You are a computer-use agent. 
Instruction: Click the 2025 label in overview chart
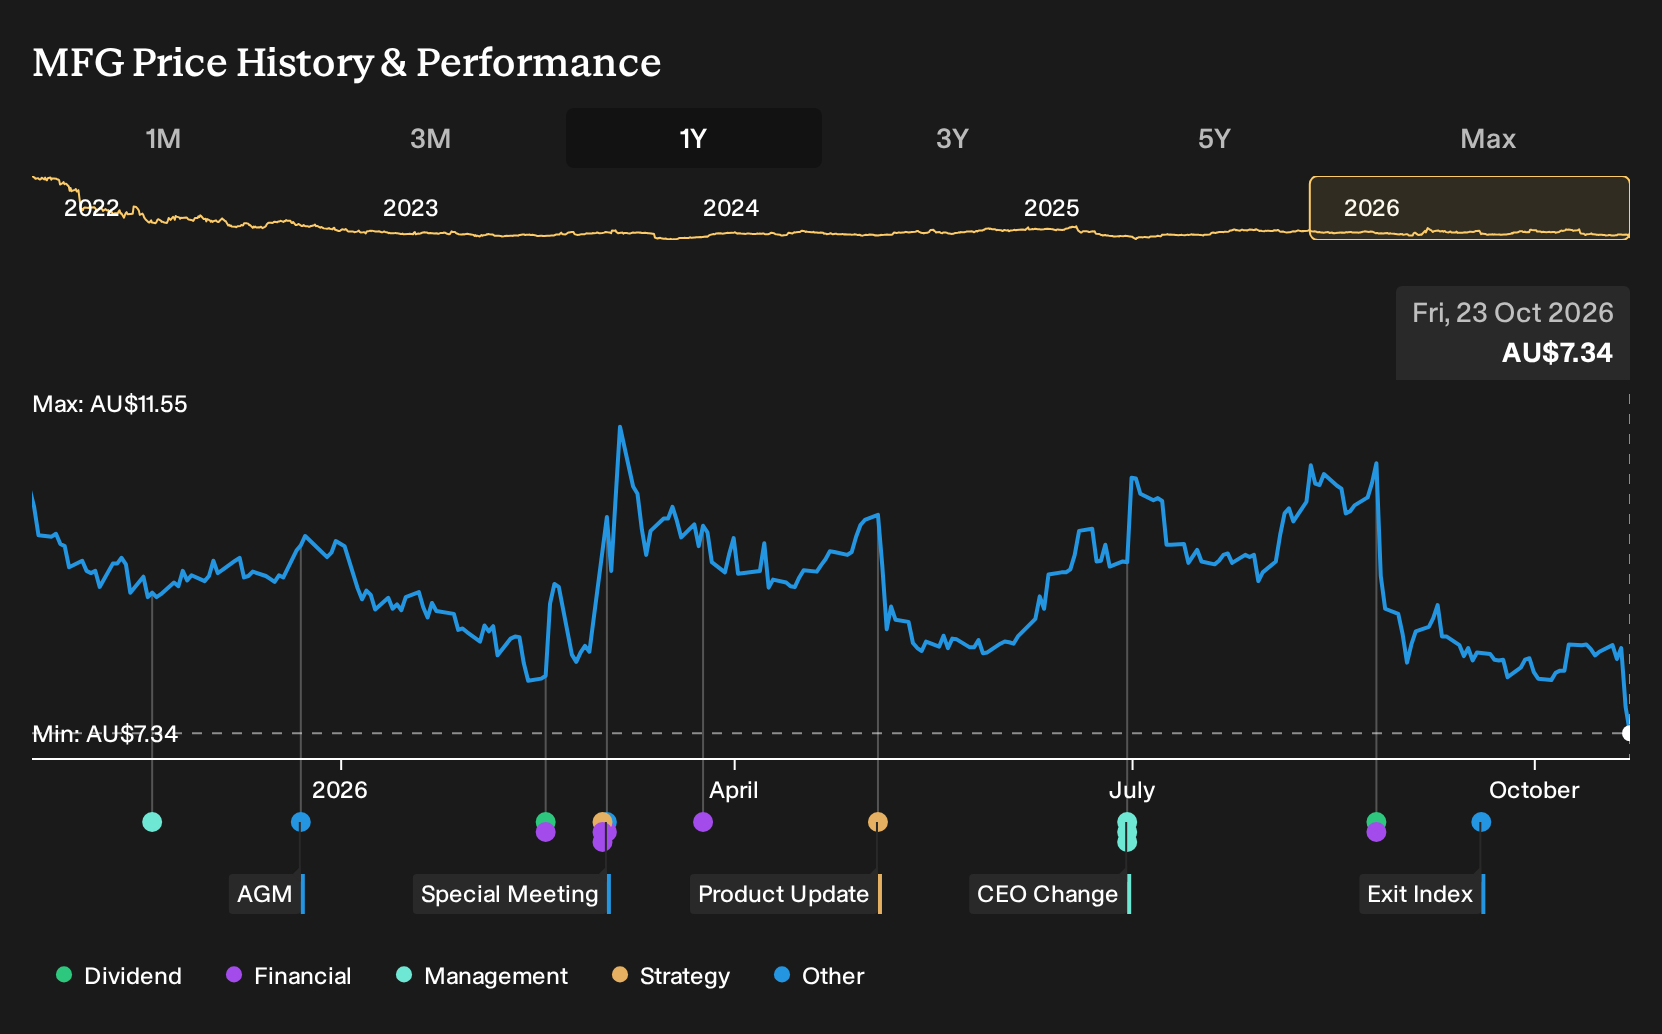[x=1052, y=208]
